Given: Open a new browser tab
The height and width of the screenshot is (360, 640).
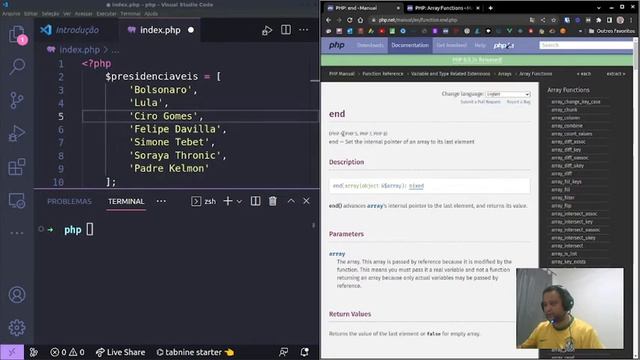Looking at the screenshot, I should (x=490, y=8).
